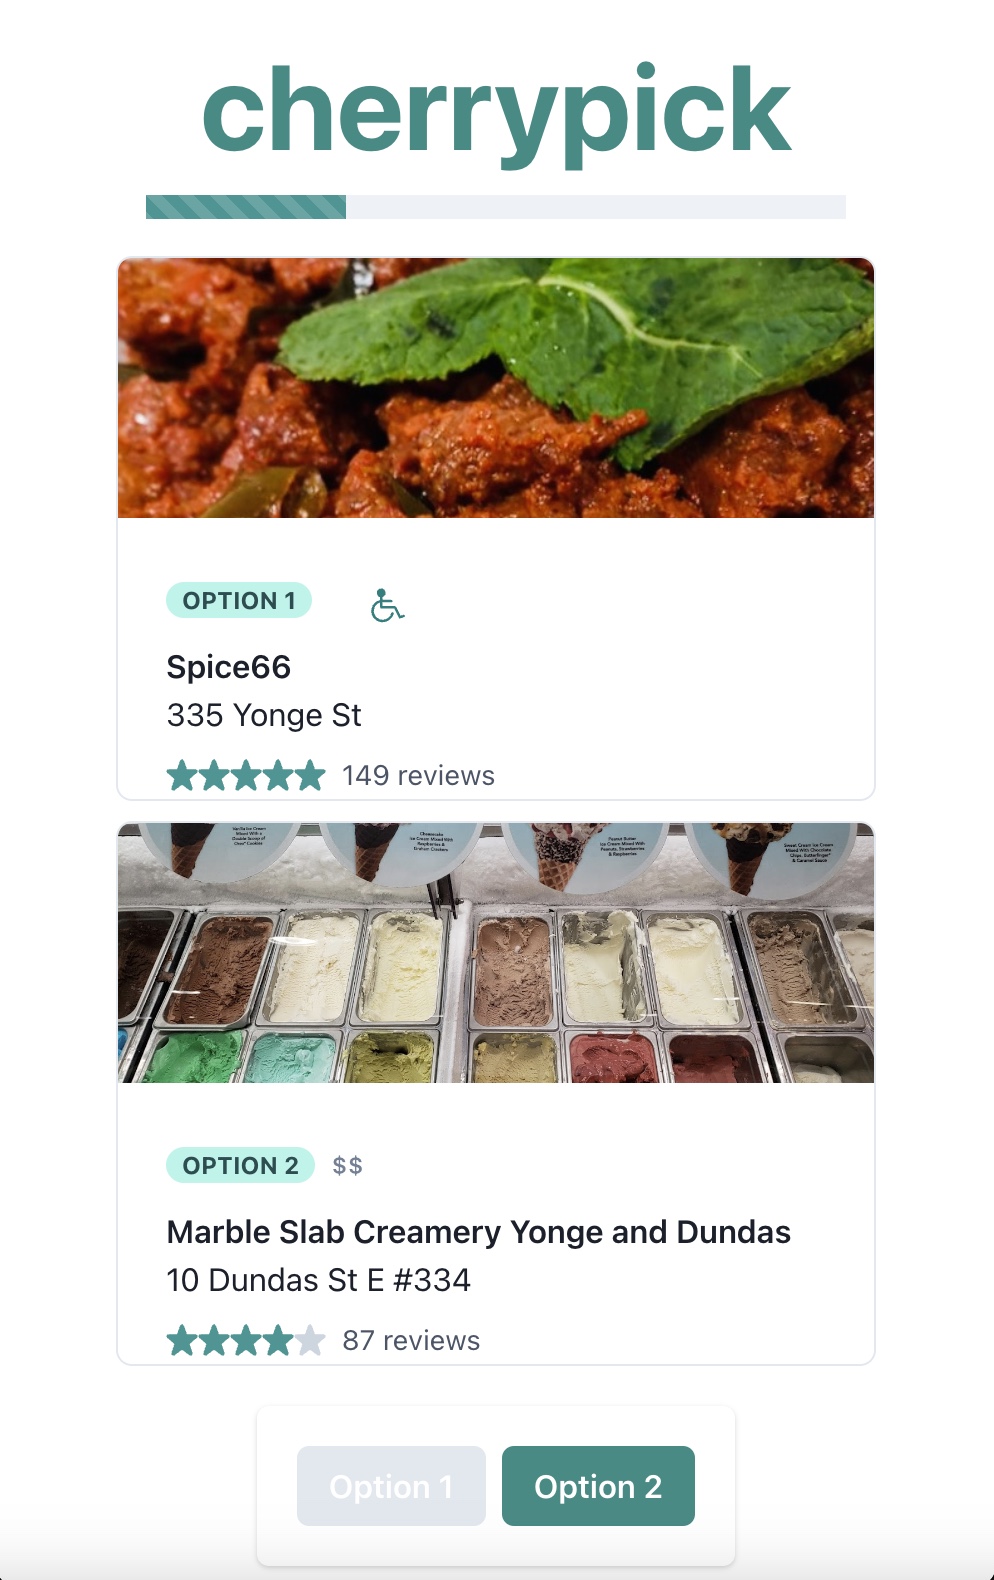Click the five-star rating for Spice66
The width and height of the screenshot is (994, 1580).
click(x=246, y=775)
